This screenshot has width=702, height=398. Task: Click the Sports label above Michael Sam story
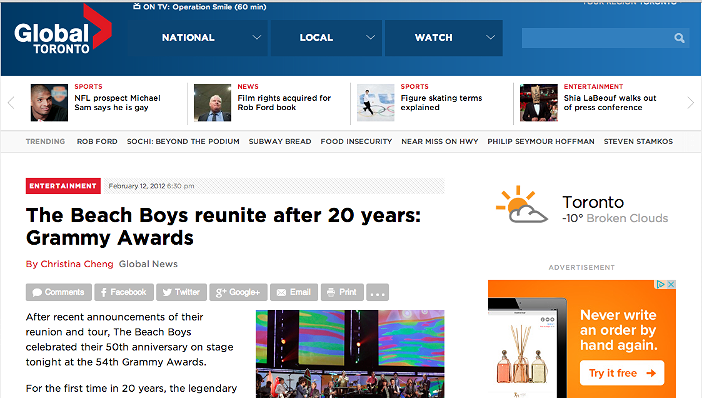(88, 86)
